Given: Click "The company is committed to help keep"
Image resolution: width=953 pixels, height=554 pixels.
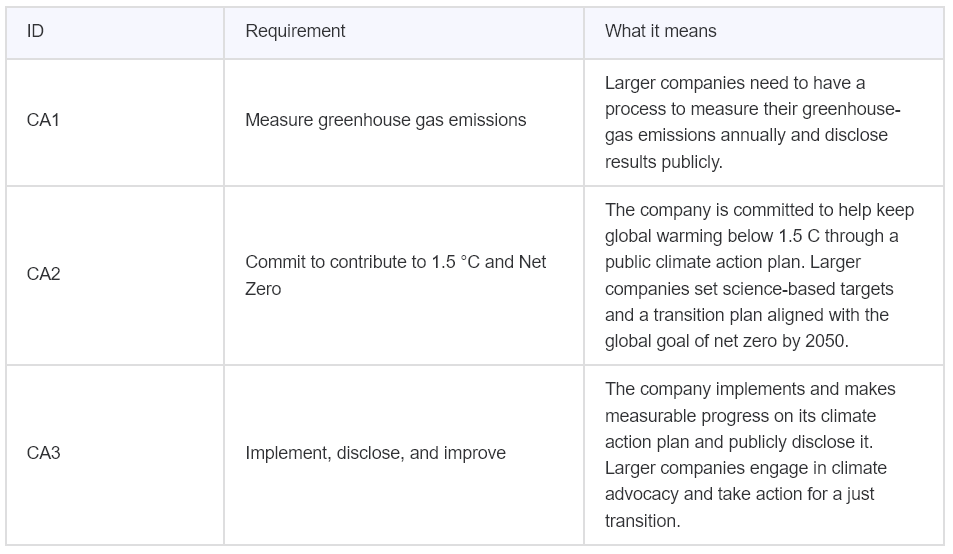Looking at the screenshot, I should (759, 210).
